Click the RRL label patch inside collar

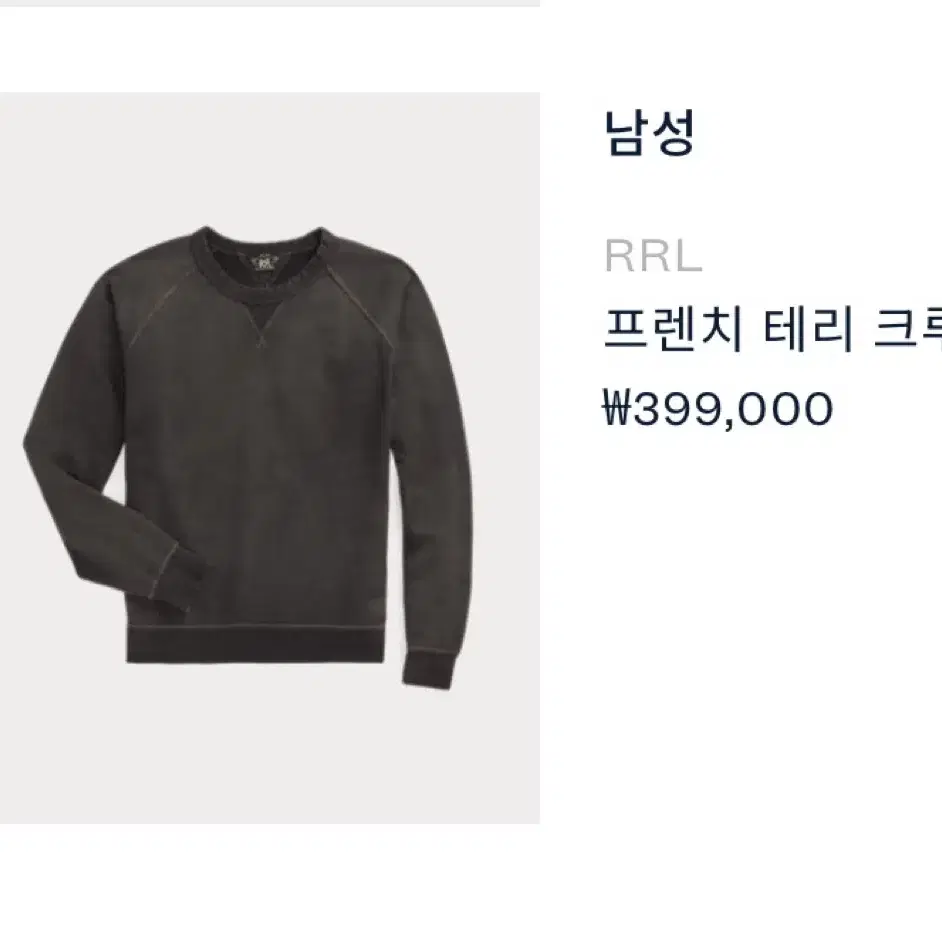click(263, 262)
